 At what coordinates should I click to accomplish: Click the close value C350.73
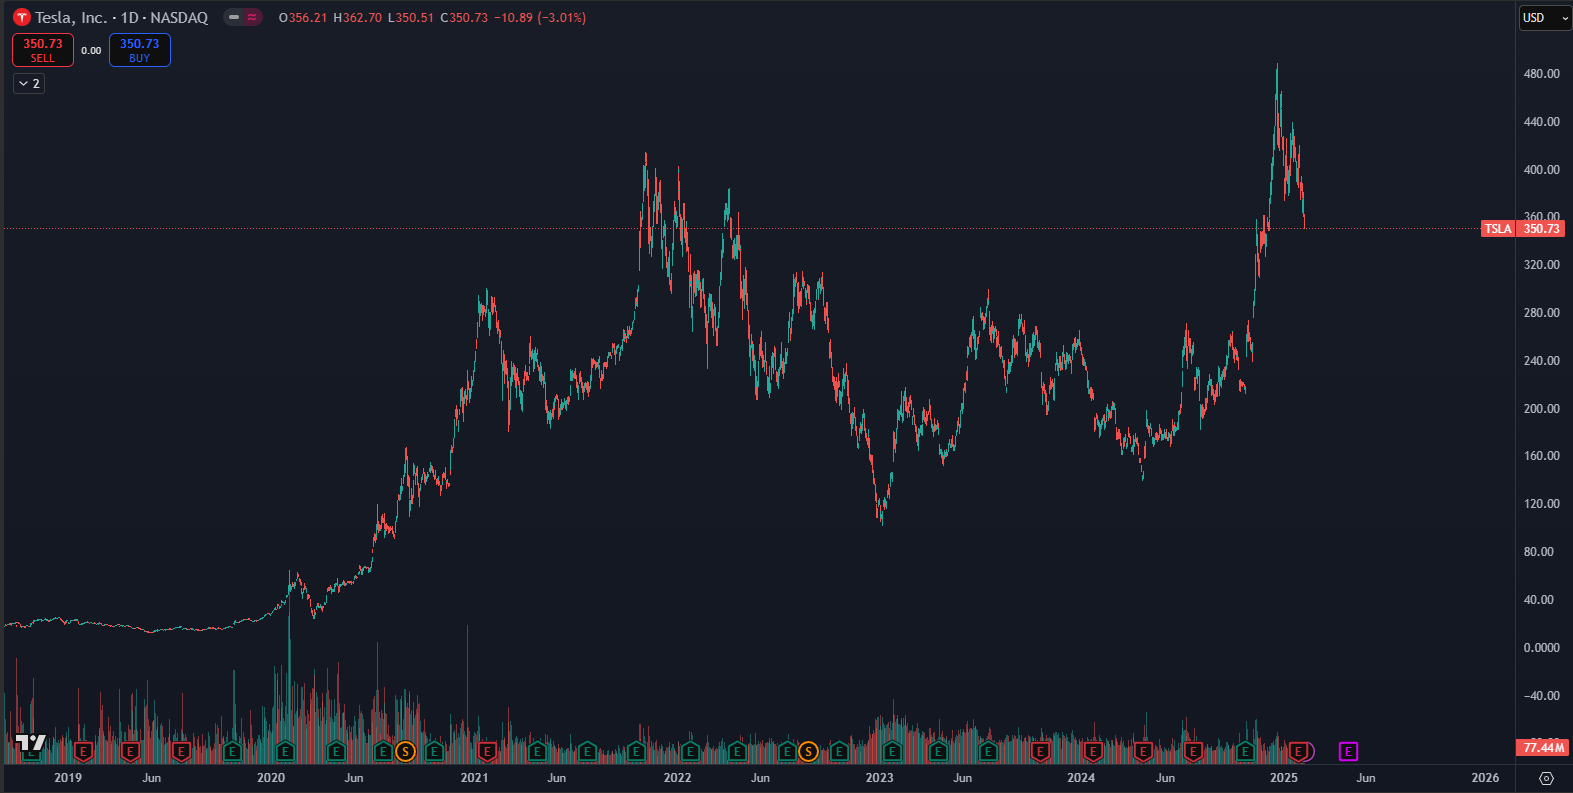464,18
